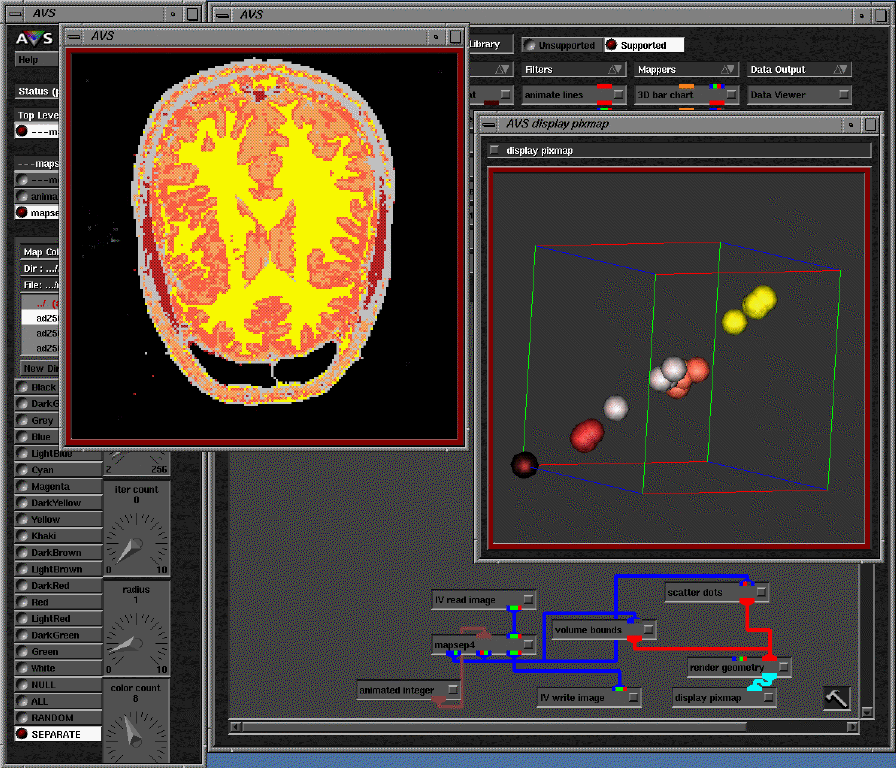
Task: Select the Unsupported library radio button
Action: tap(530, 45)
